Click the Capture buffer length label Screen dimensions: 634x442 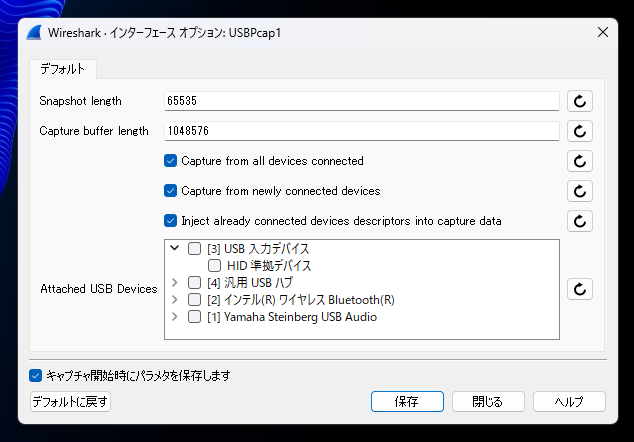click(x=94, y=131)
